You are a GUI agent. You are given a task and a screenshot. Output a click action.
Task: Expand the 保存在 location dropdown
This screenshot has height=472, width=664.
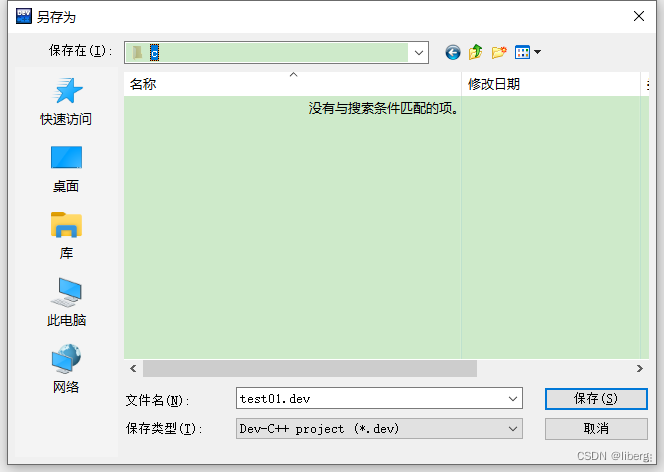(419, 53)
